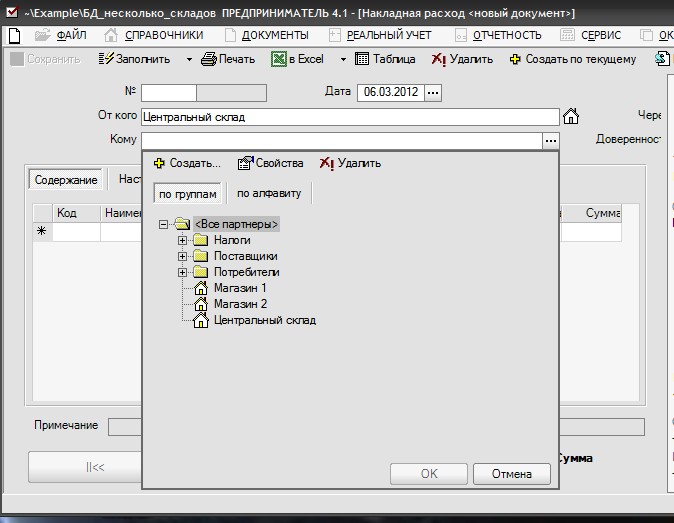Click the Print printer icon in toolbar
The width and height of the screenshot is (674, 523).
pyautogui.click(x=208, y=59)
